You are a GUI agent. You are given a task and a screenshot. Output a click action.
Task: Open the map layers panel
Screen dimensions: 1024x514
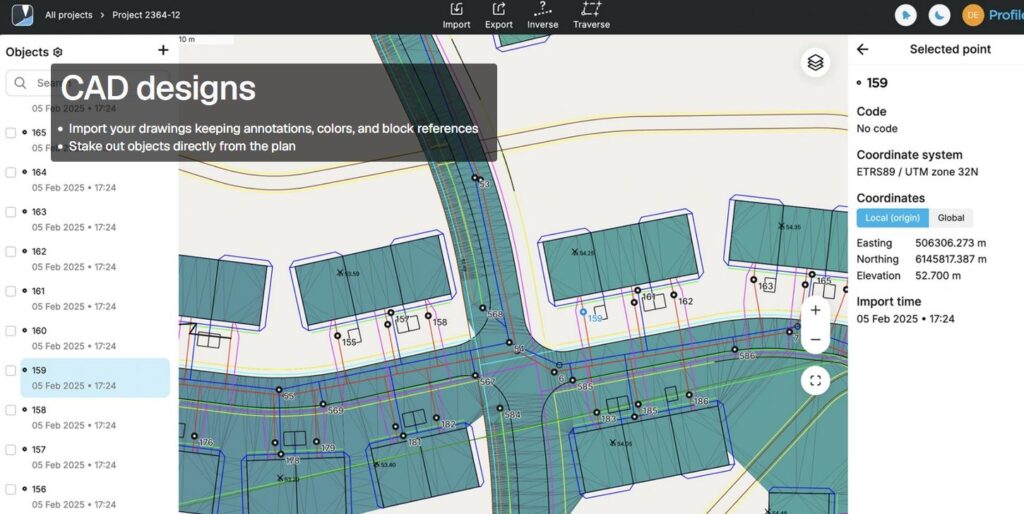[x=815, y=62]
